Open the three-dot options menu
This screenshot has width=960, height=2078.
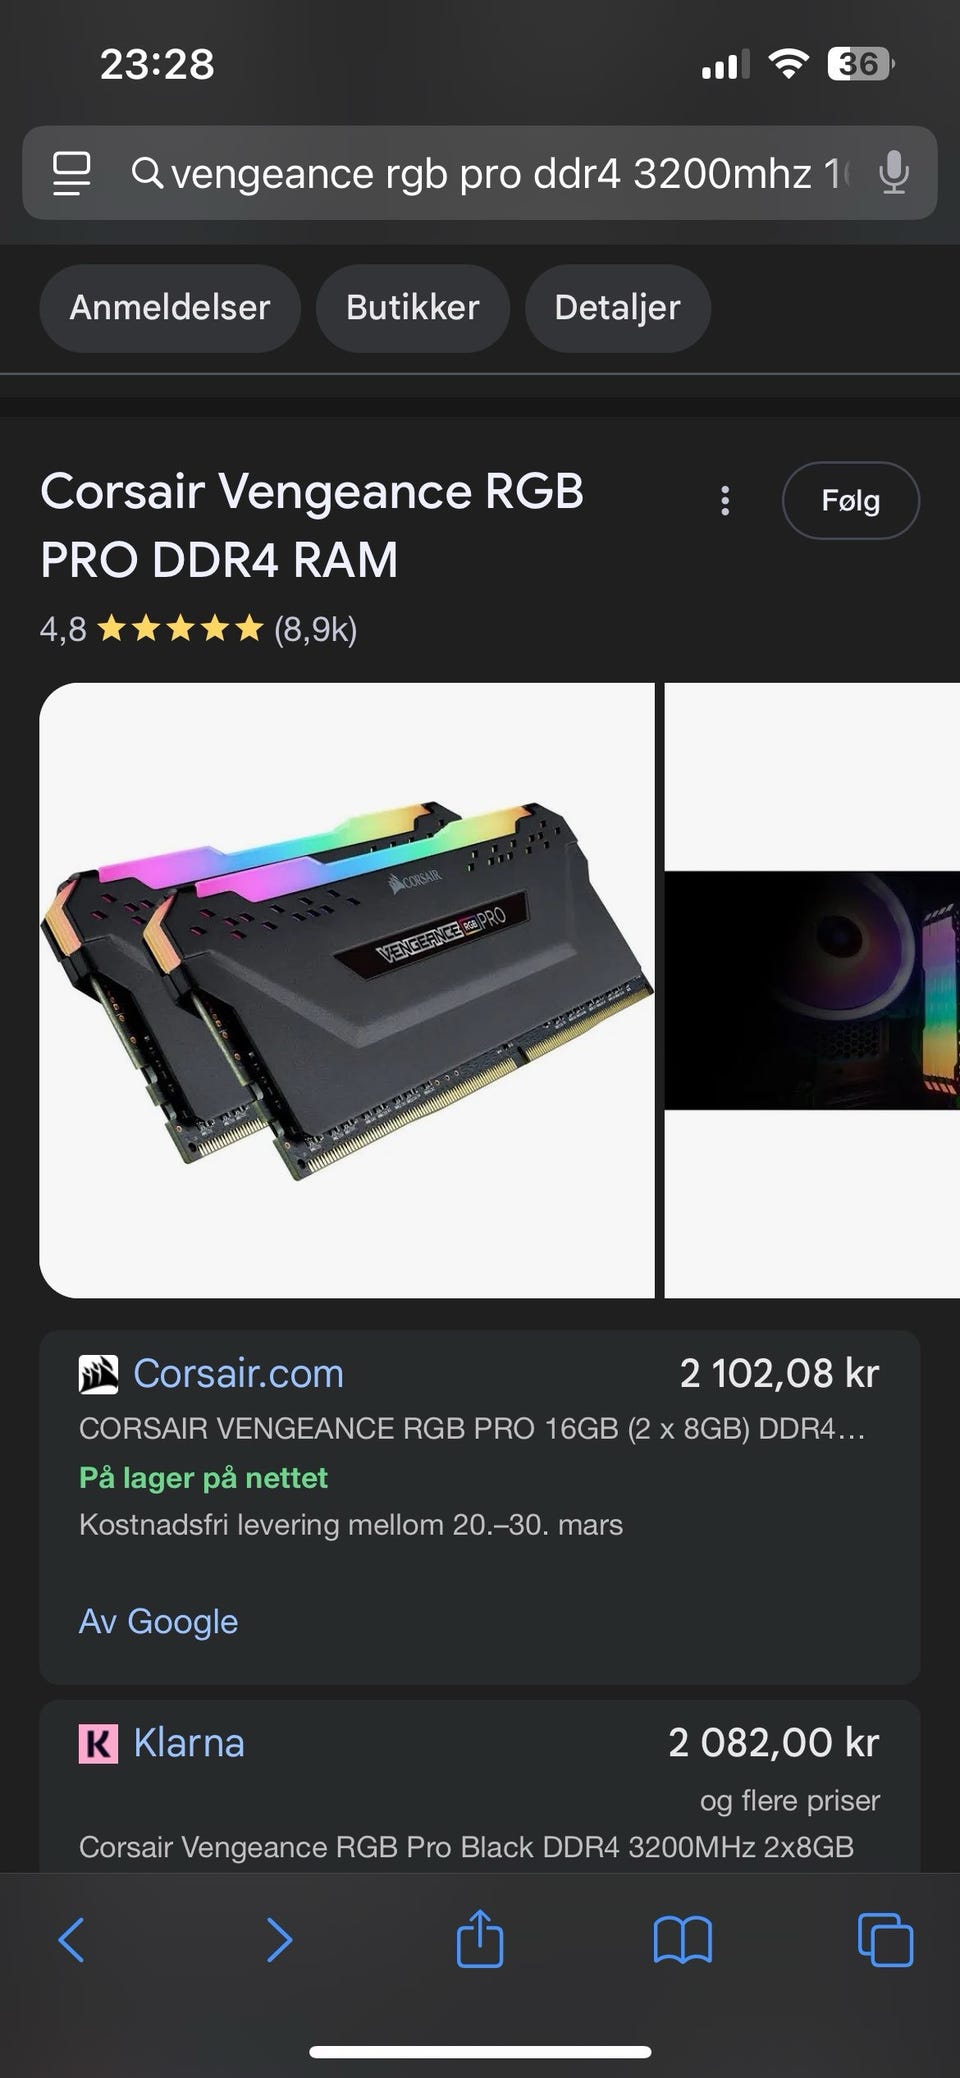(725, 501)
